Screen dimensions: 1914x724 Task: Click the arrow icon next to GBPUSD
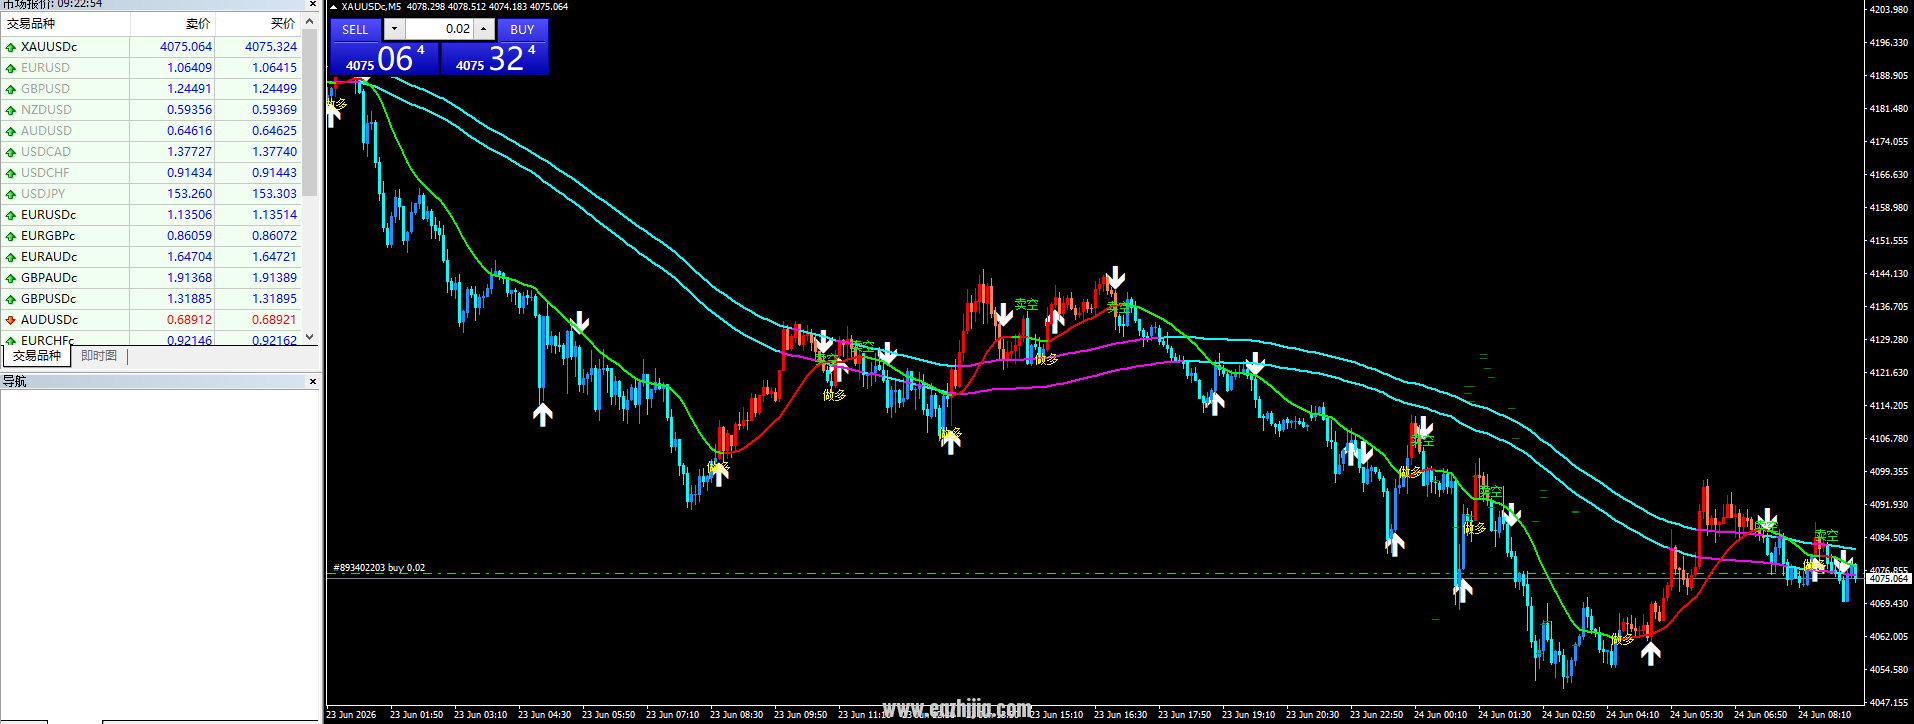coord(11,89)
